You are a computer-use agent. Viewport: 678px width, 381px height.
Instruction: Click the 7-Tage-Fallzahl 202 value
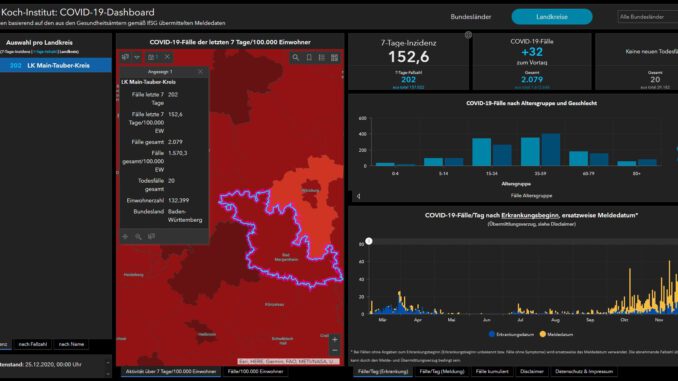pos(408,80)
